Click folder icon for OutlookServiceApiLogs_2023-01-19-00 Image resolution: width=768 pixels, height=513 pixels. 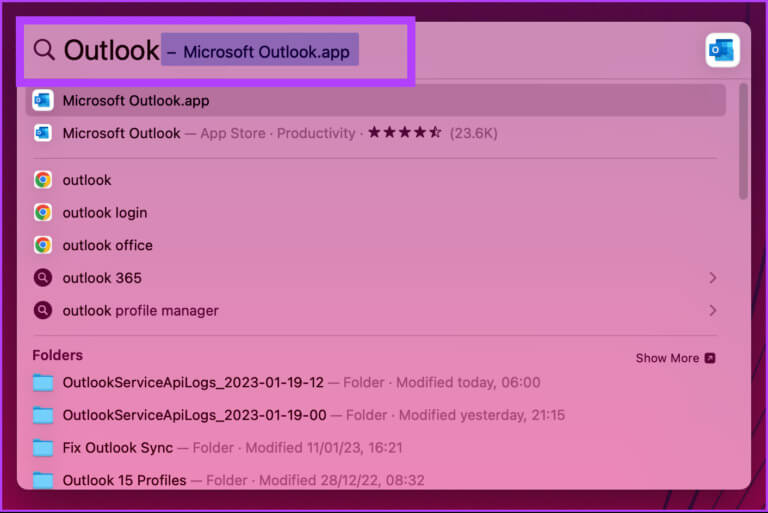pyautogui.click(x=43, y=415)
